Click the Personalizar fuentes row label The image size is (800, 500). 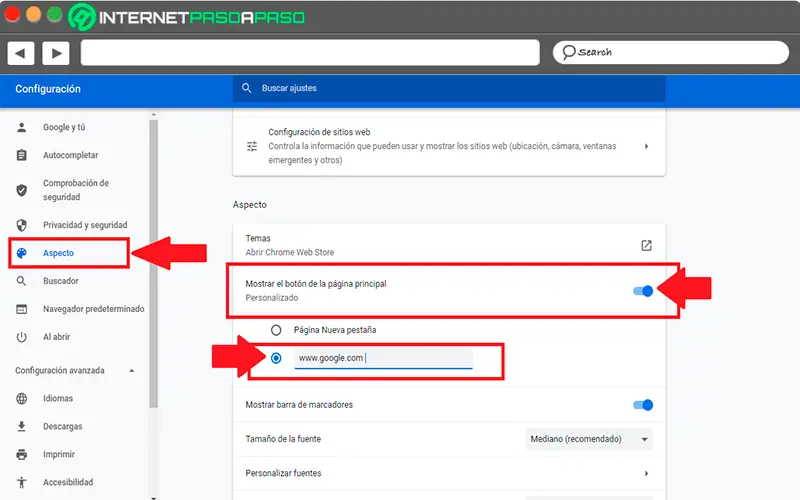(x=283, y=473)
